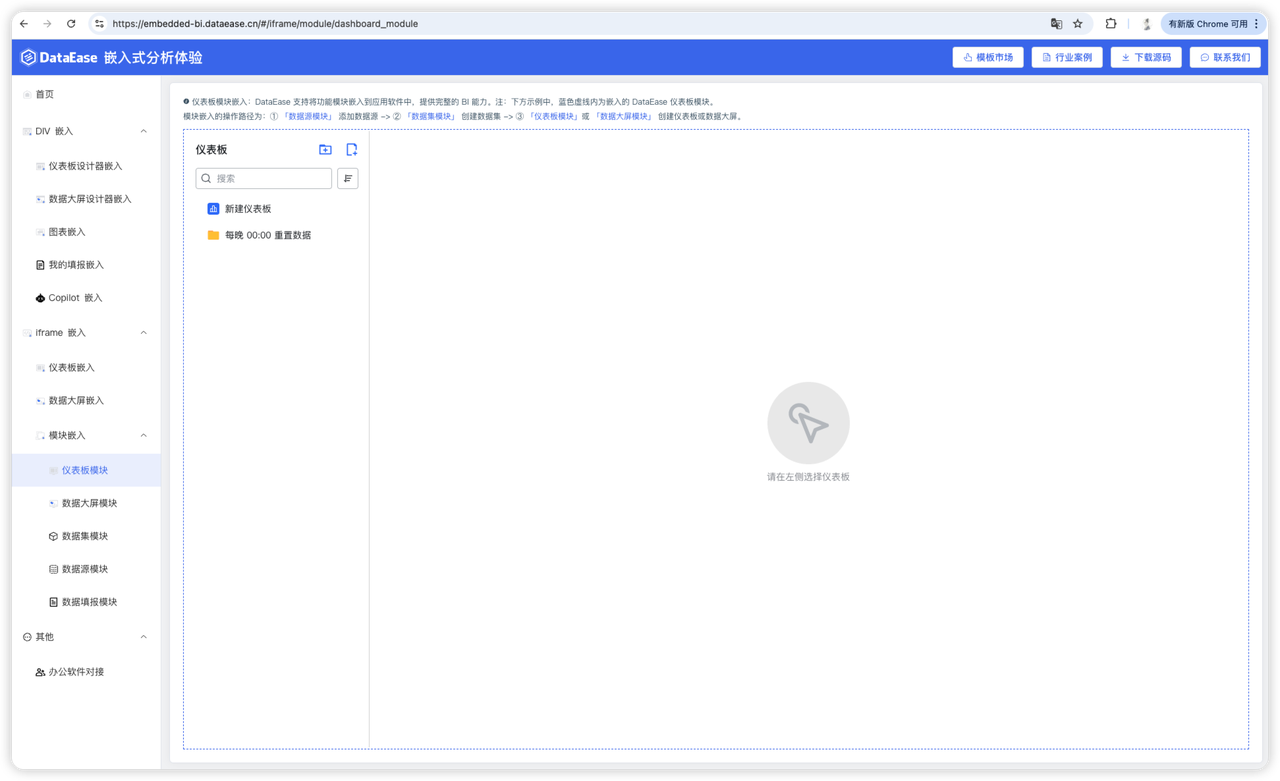
Task: Click the 下载源码 button
Action: (1146, 58)
